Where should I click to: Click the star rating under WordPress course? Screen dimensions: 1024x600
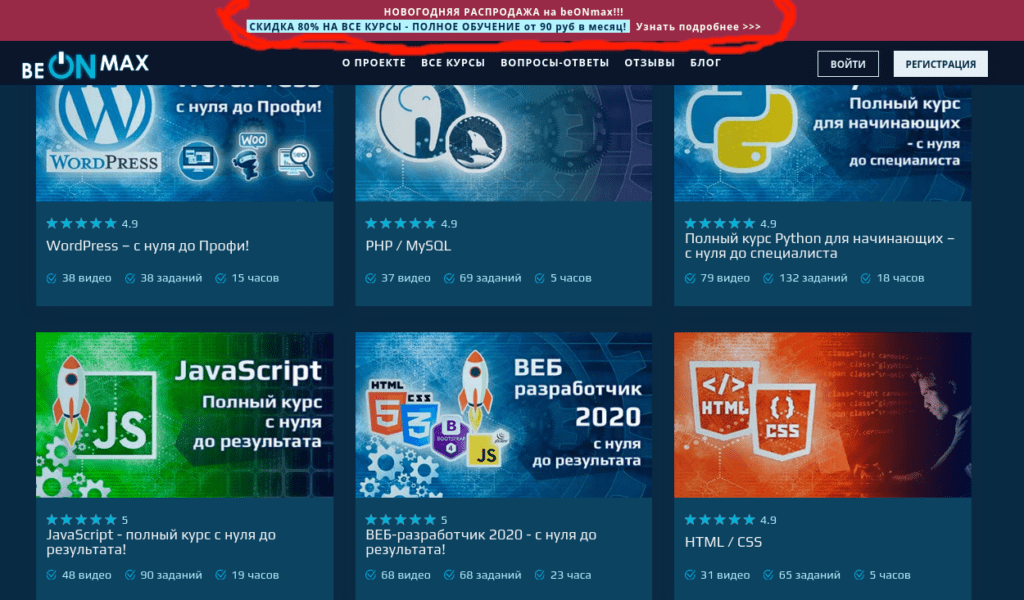coord(81,224)
